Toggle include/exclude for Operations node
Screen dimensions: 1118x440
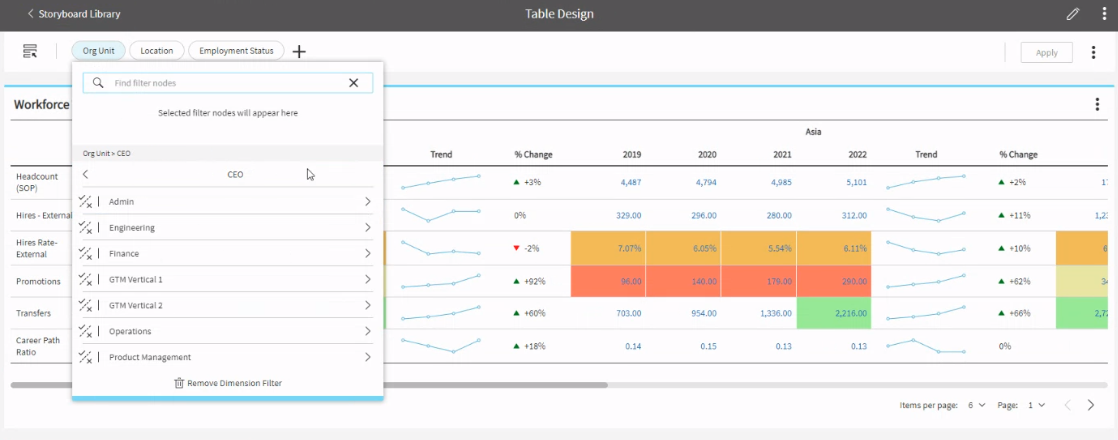[86, 331]
